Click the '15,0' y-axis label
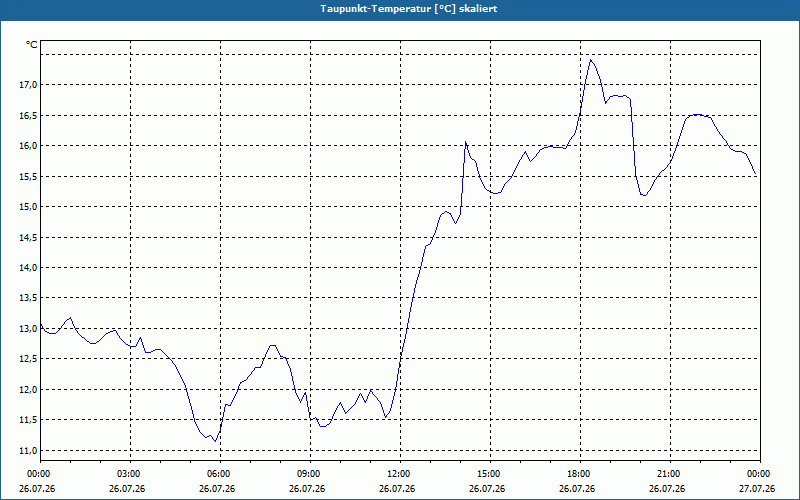Image resolution: width=800 pixels, height=500 pixels. tap(28, 207)
